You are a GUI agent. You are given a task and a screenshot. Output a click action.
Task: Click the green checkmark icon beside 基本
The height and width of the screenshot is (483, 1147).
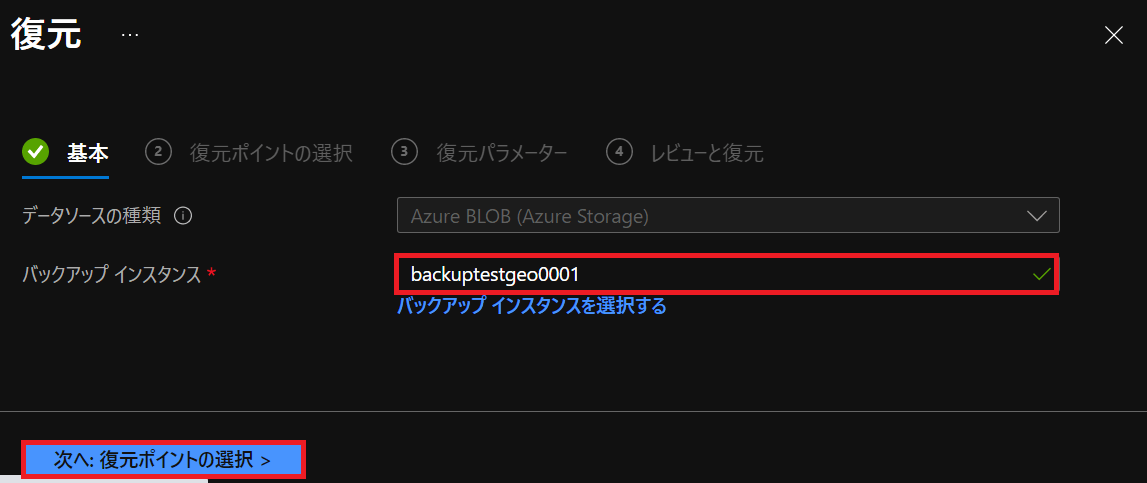point(35,152)
